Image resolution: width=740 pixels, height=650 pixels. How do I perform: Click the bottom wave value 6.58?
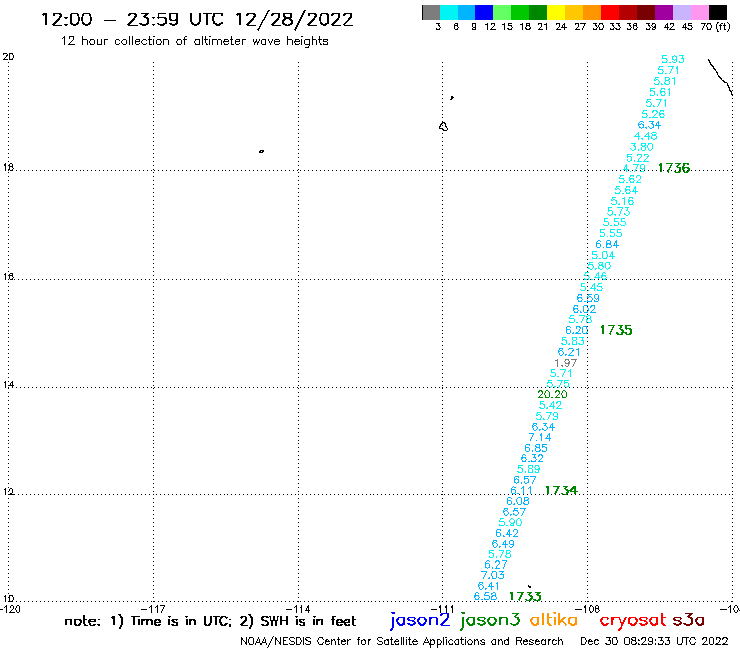(x=486, y=597)
